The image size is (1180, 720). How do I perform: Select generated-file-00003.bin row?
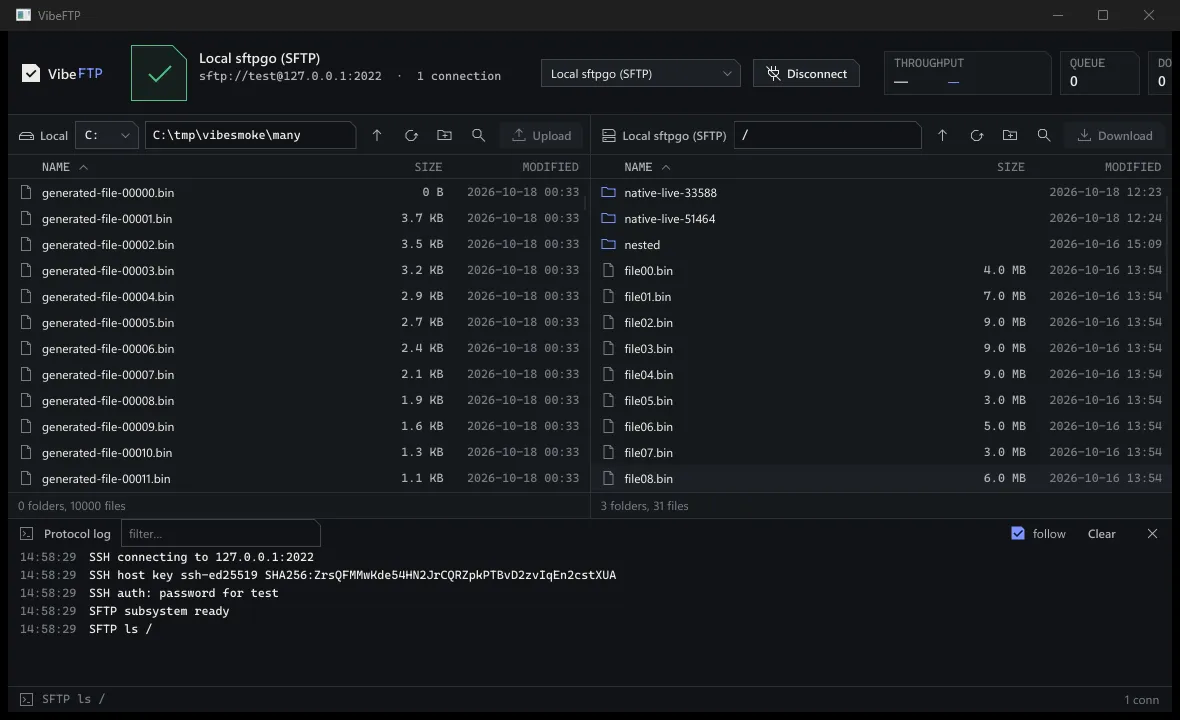click(x=299, y=270)
